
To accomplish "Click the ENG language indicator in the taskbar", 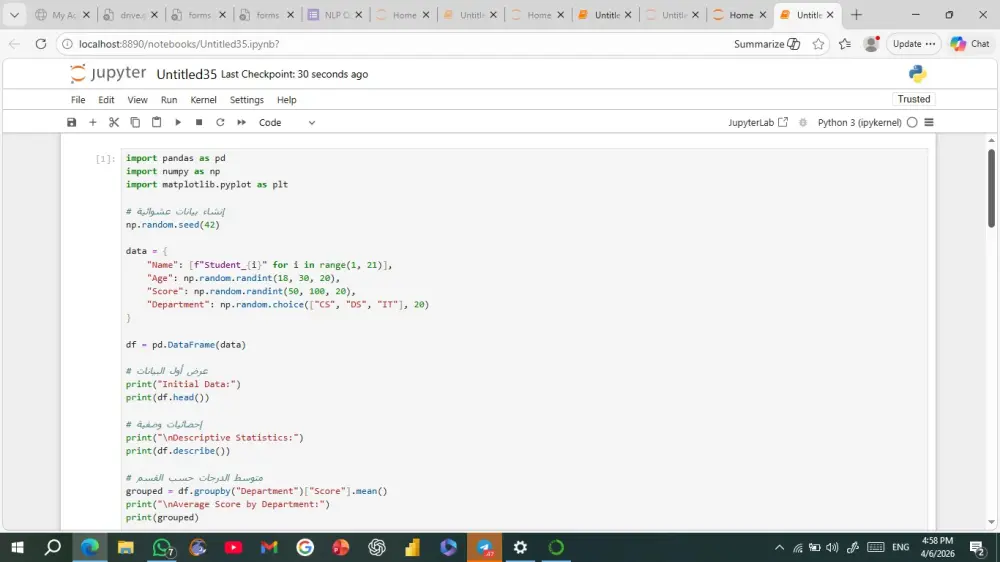I will point(901,547).
